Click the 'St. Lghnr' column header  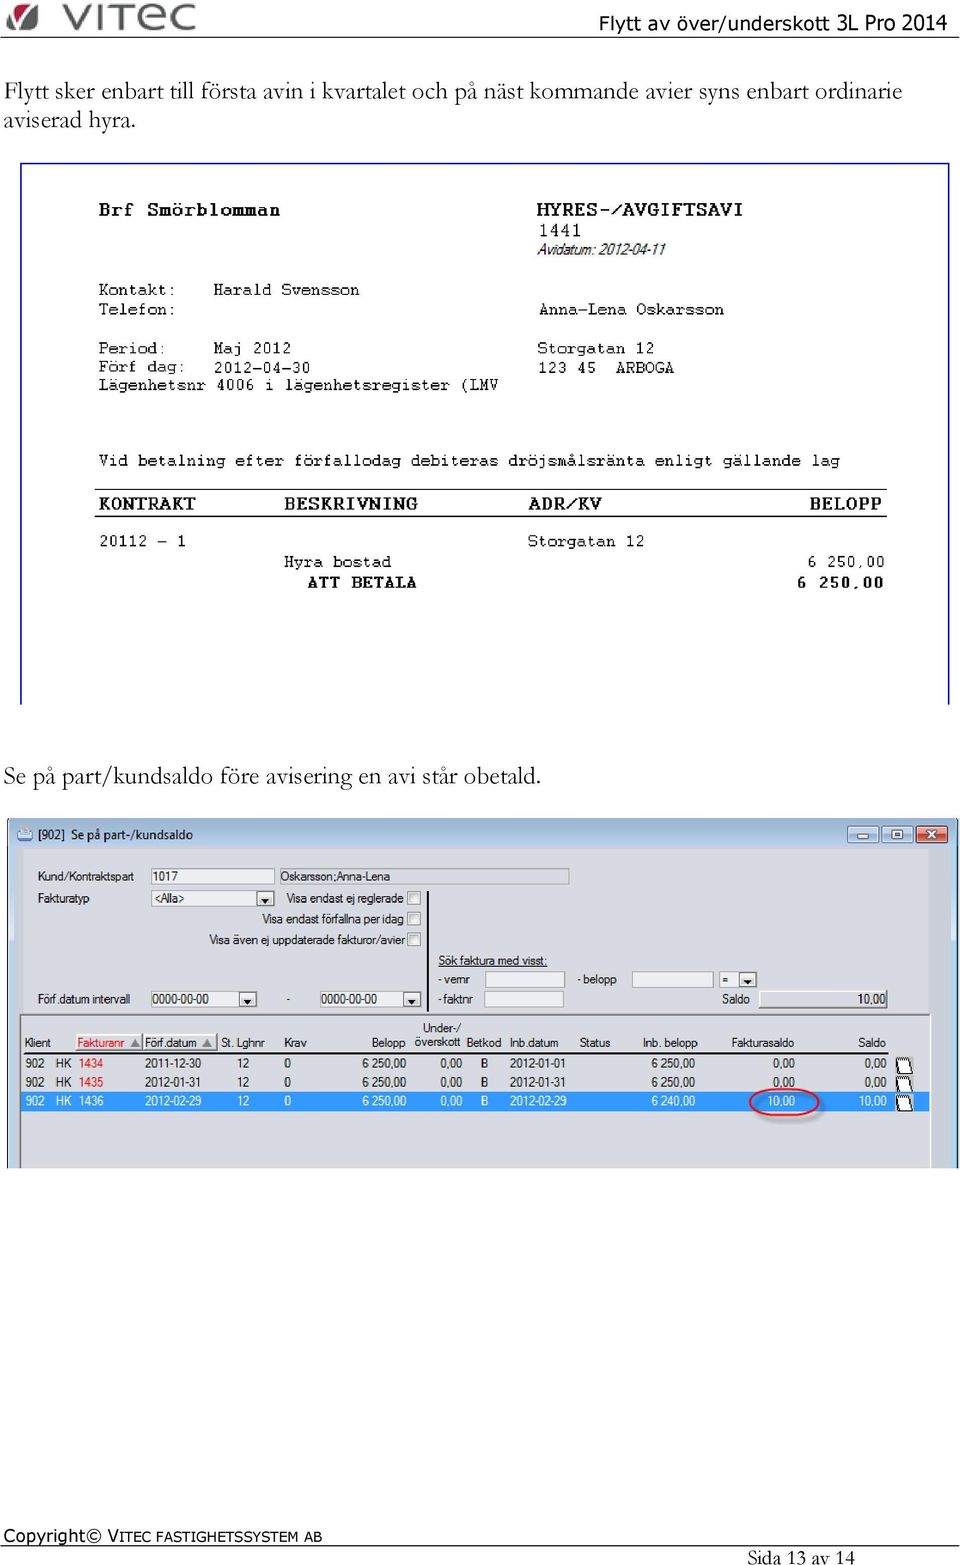(243, 1043)
